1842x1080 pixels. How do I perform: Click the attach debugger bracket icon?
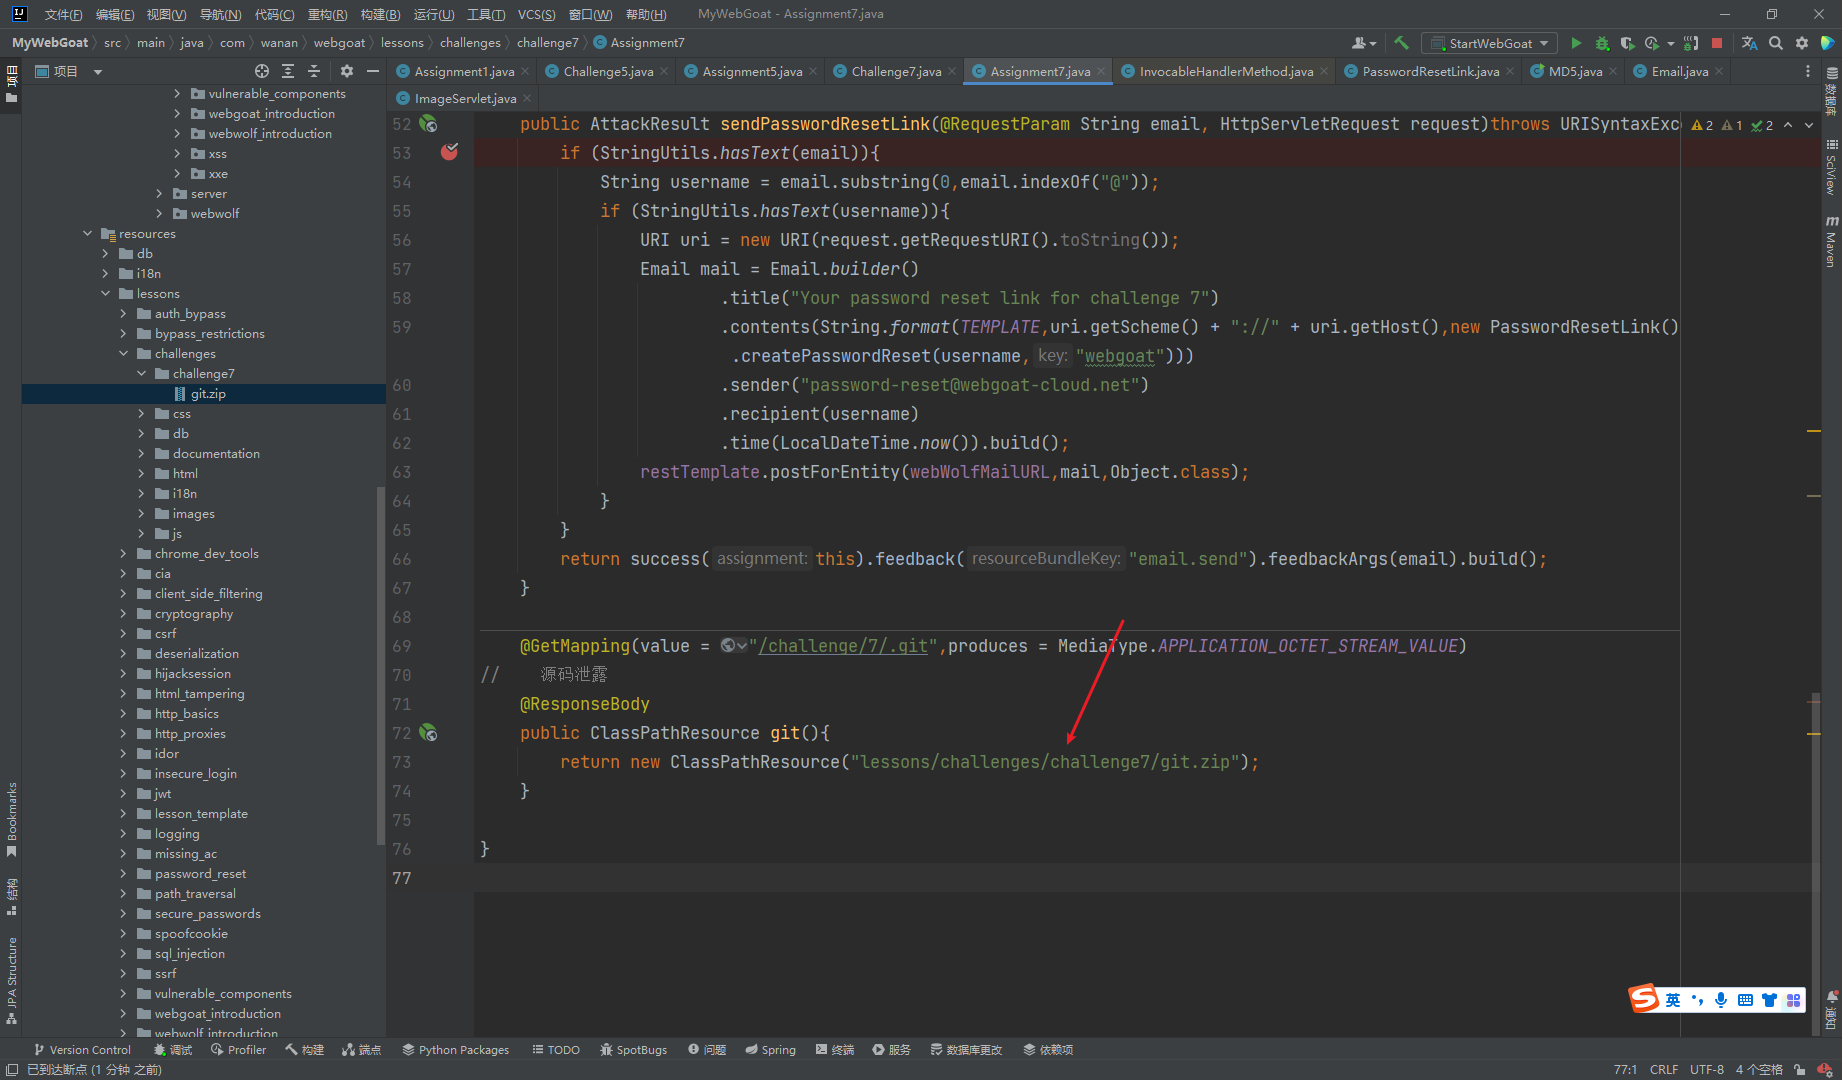click(x=1691, y=43)
